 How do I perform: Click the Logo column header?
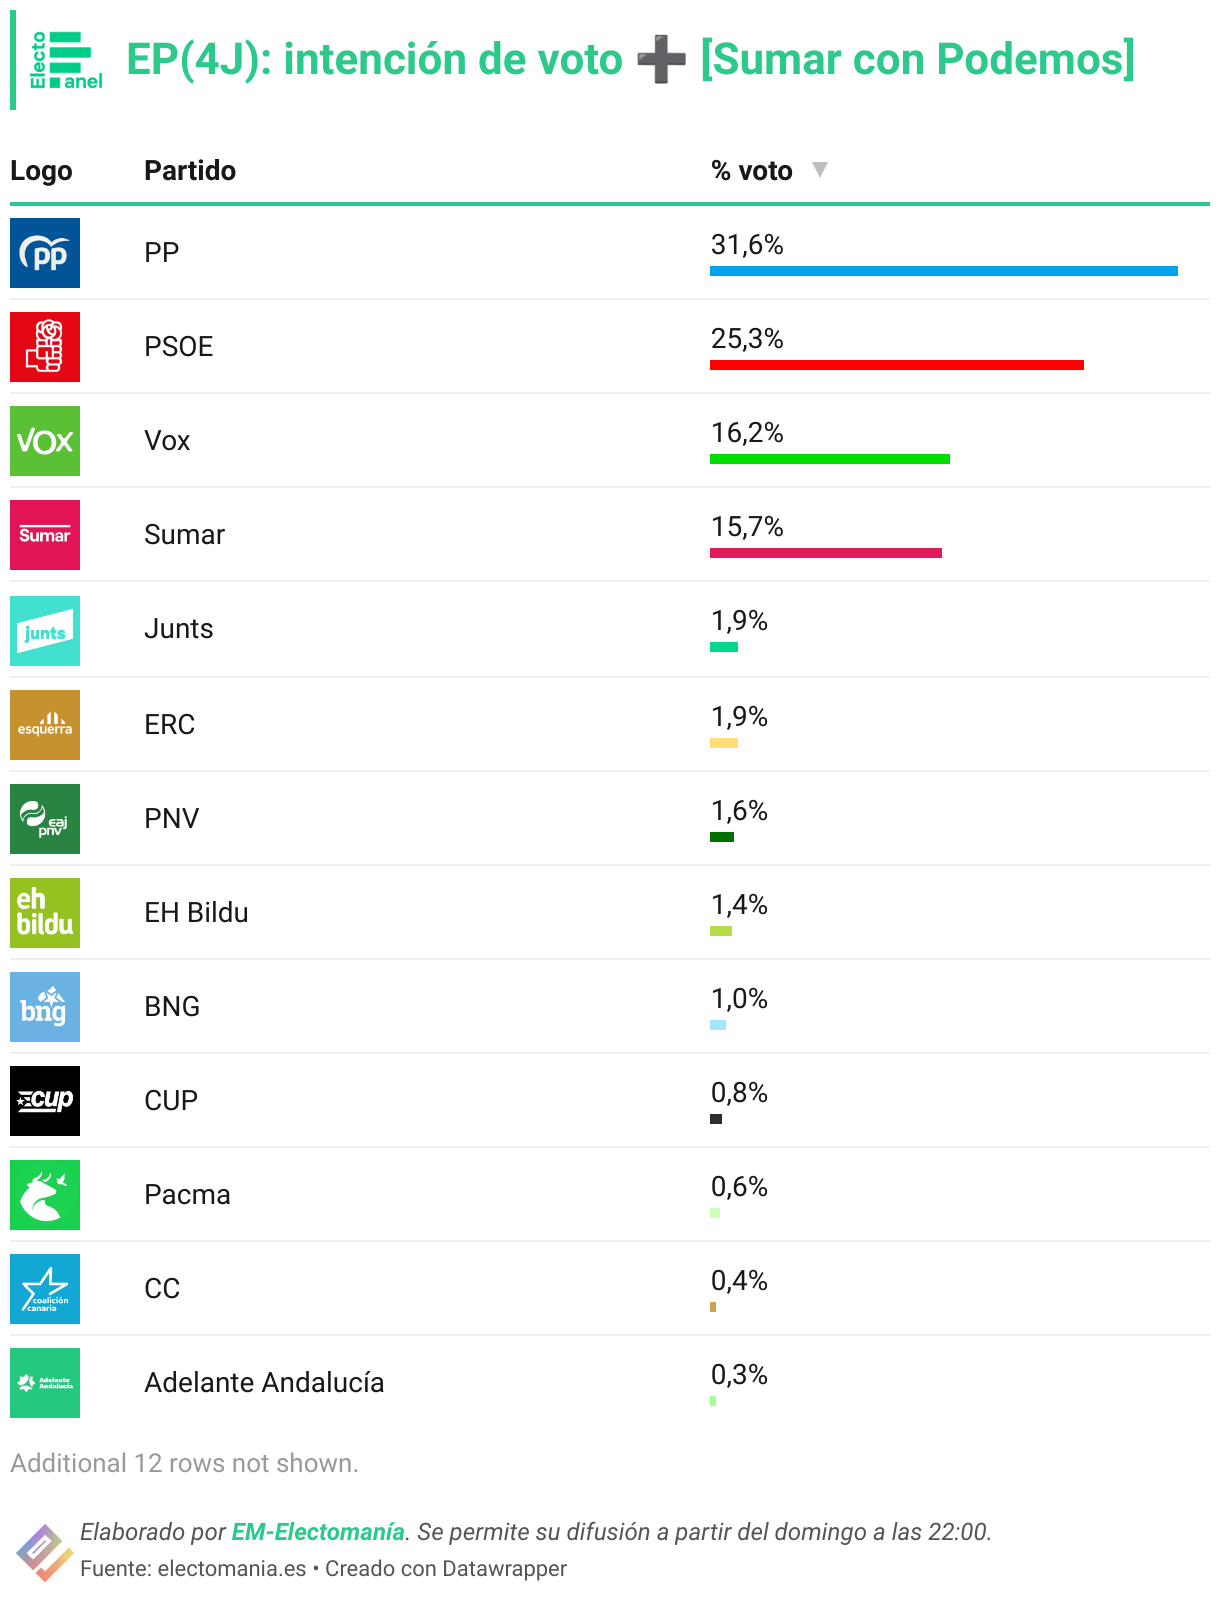pos(41,171)
